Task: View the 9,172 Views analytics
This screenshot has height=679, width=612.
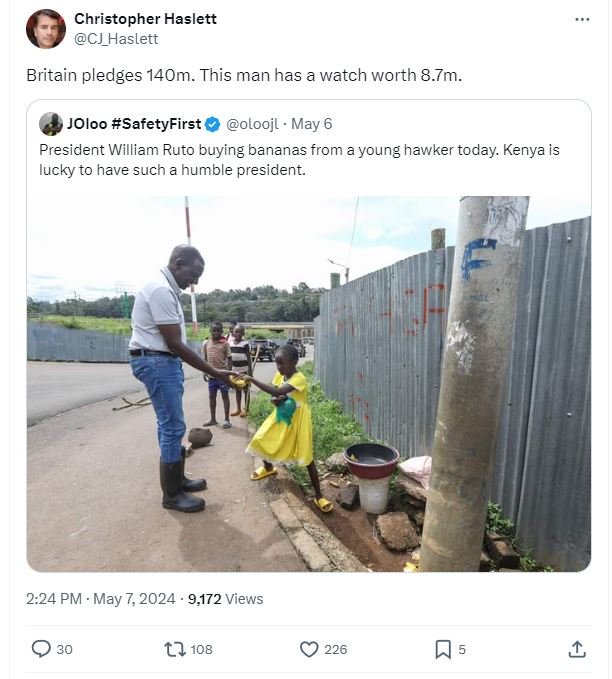Action: tap(225, 599)
